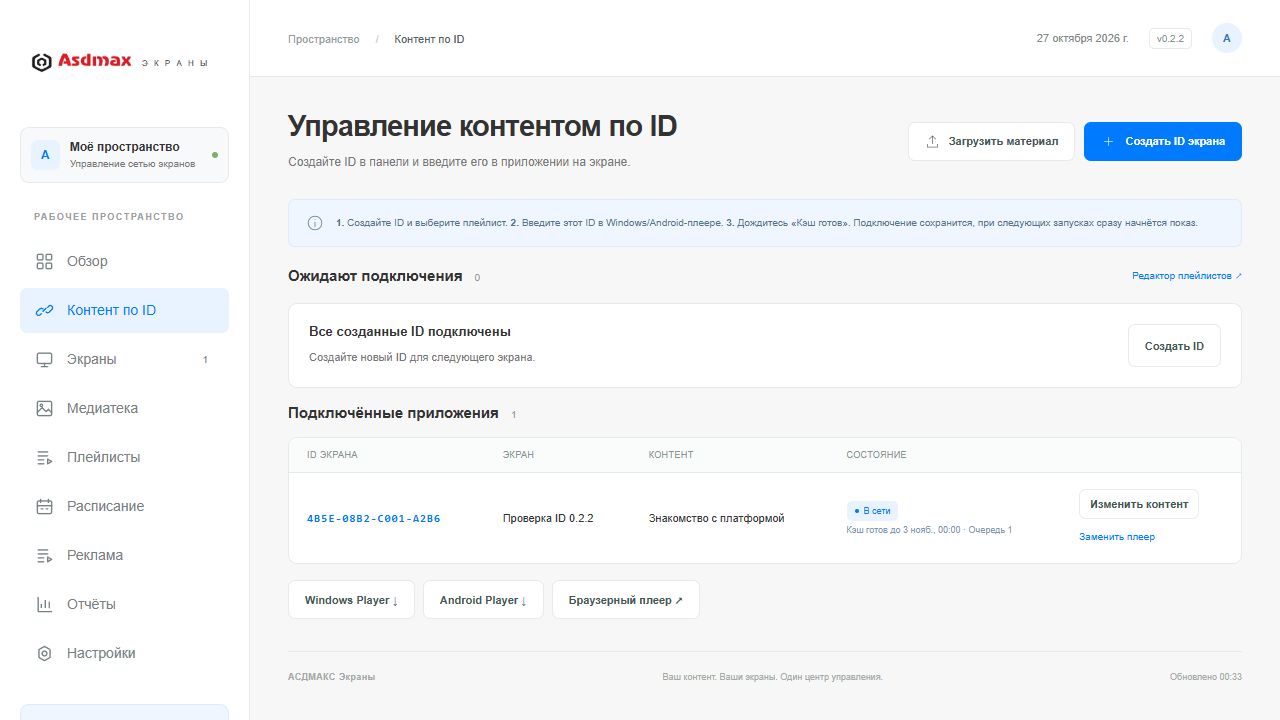Click the info icon in the instructions banner
The height and width of the screenshot is (720, 1280).
point(315,223)
